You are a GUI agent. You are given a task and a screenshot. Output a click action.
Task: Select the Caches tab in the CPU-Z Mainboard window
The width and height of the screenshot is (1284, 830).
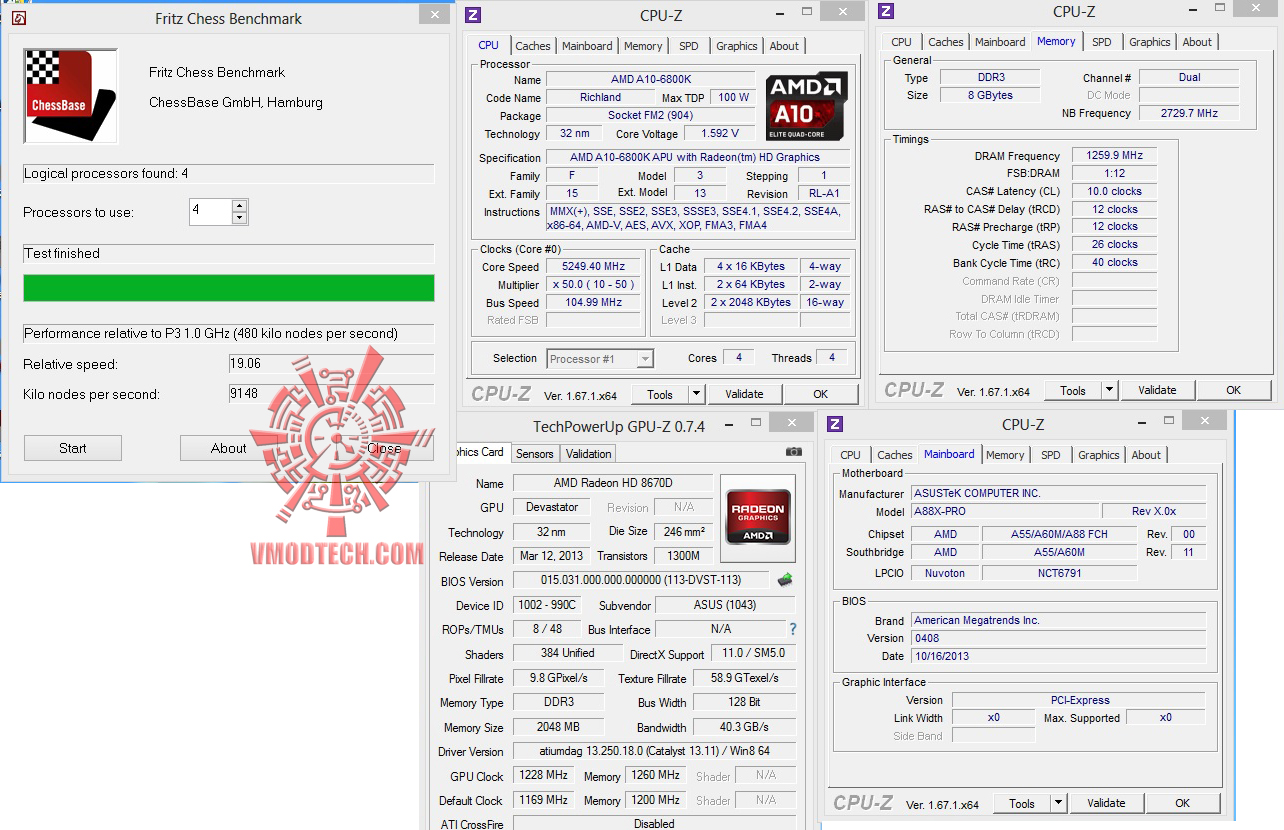click(x=895, y=455)
